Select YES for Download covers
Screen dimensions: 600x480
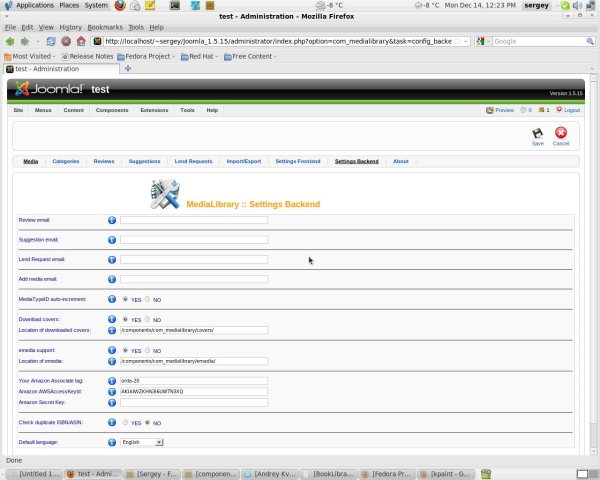(x=125, y=319)
